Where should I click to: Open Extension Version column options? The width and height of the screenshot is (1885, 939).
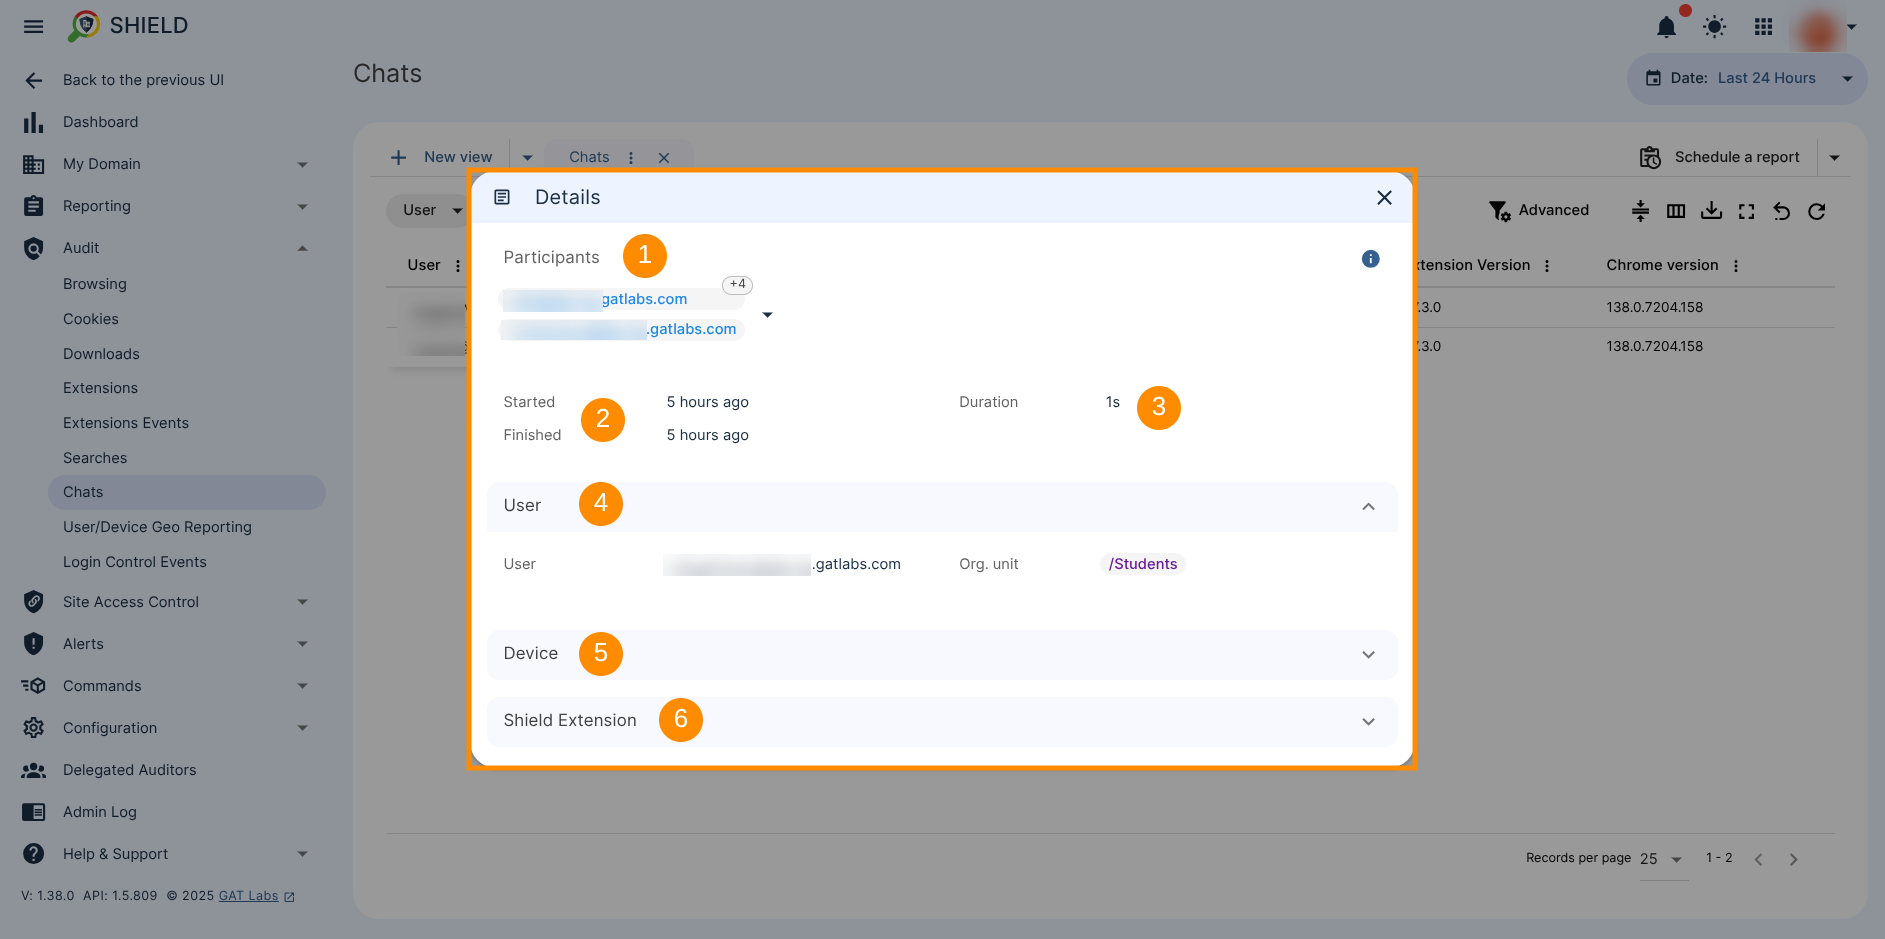coord(1547,266)
